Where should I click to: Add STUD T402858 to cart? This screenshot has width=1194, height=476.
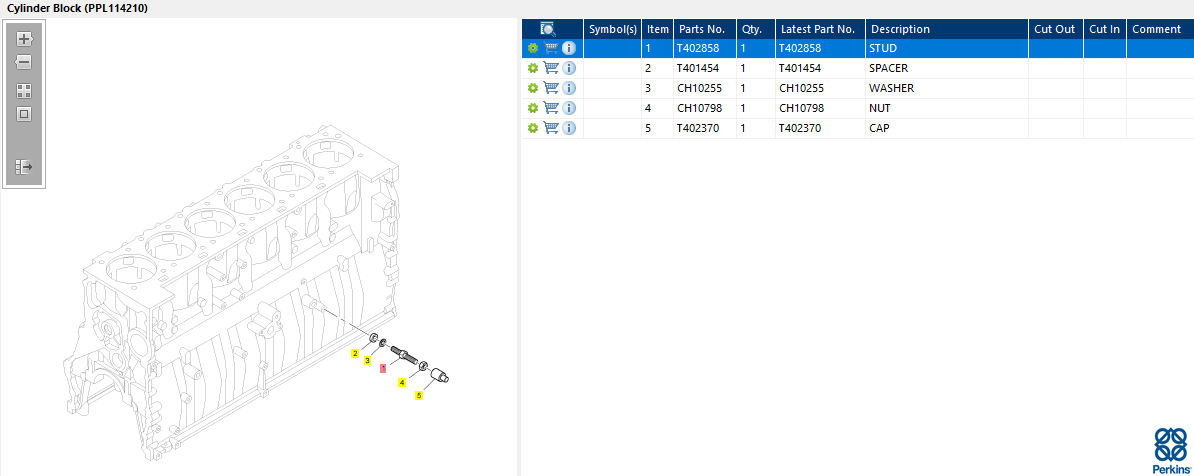tap(551, 48)
